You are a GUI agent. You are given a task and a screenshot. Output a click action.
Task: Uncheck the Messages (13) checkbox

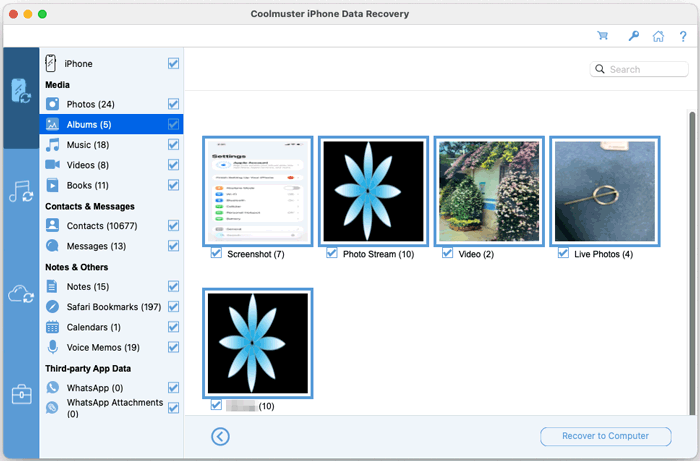[x=174, y=245]
